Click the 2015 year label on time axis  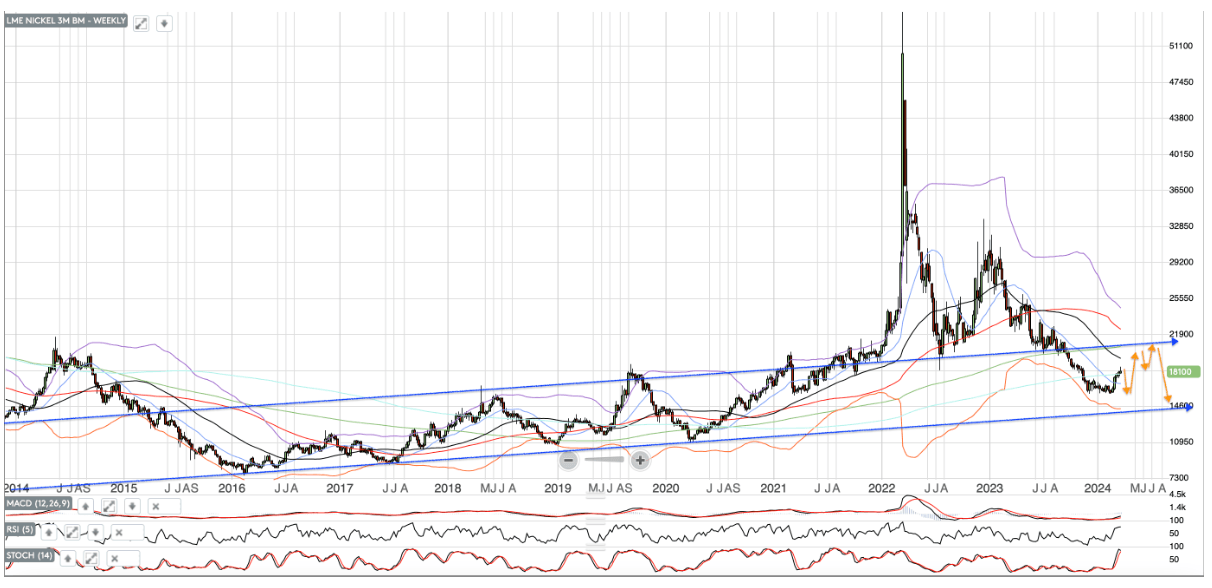tap(123, 488)
